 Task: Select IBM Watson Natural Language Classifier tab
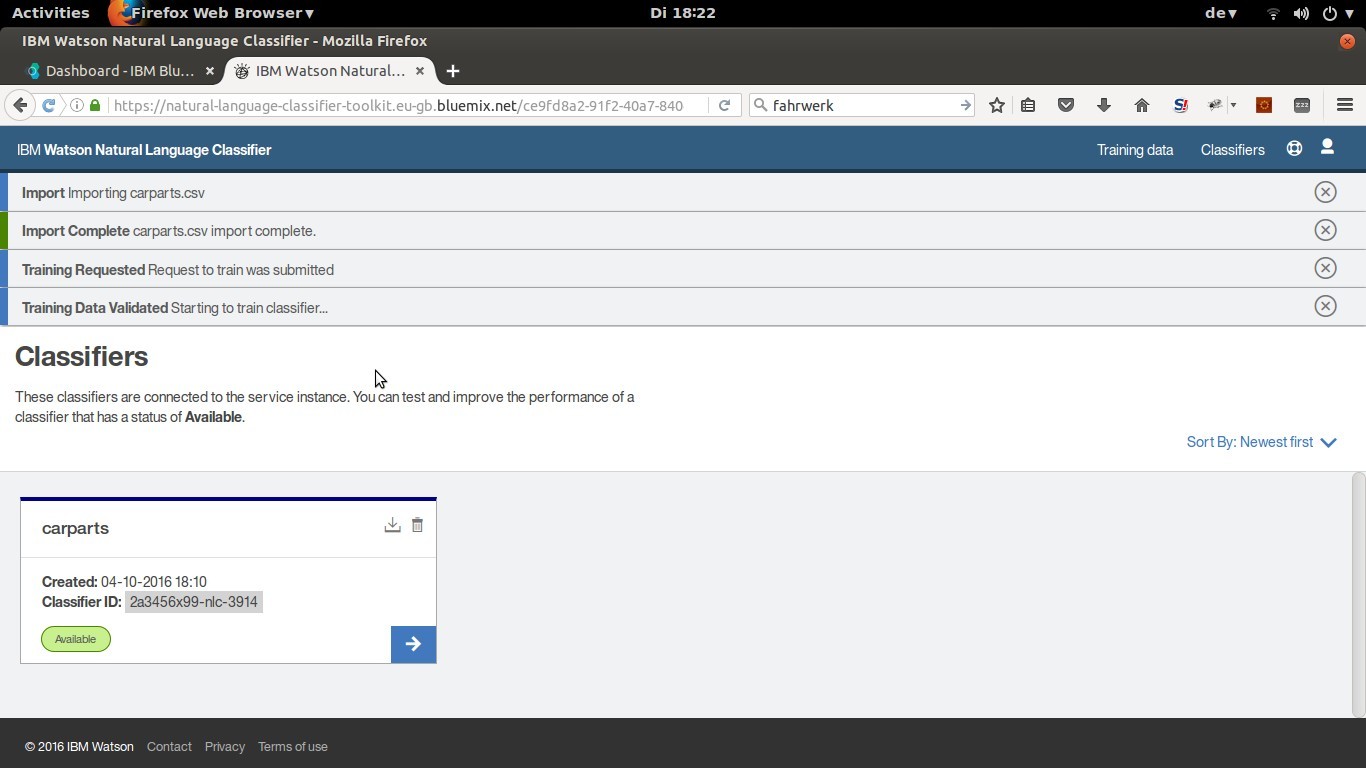(x=328, y=71)
